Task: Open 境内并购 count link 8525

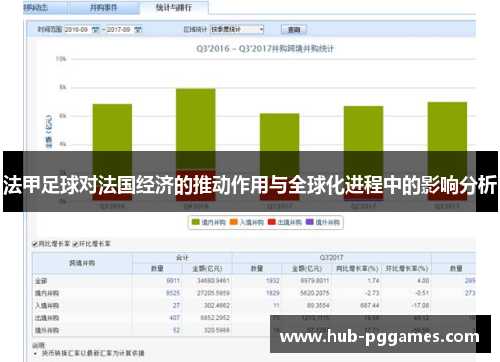Action: (x=173, y=293)
